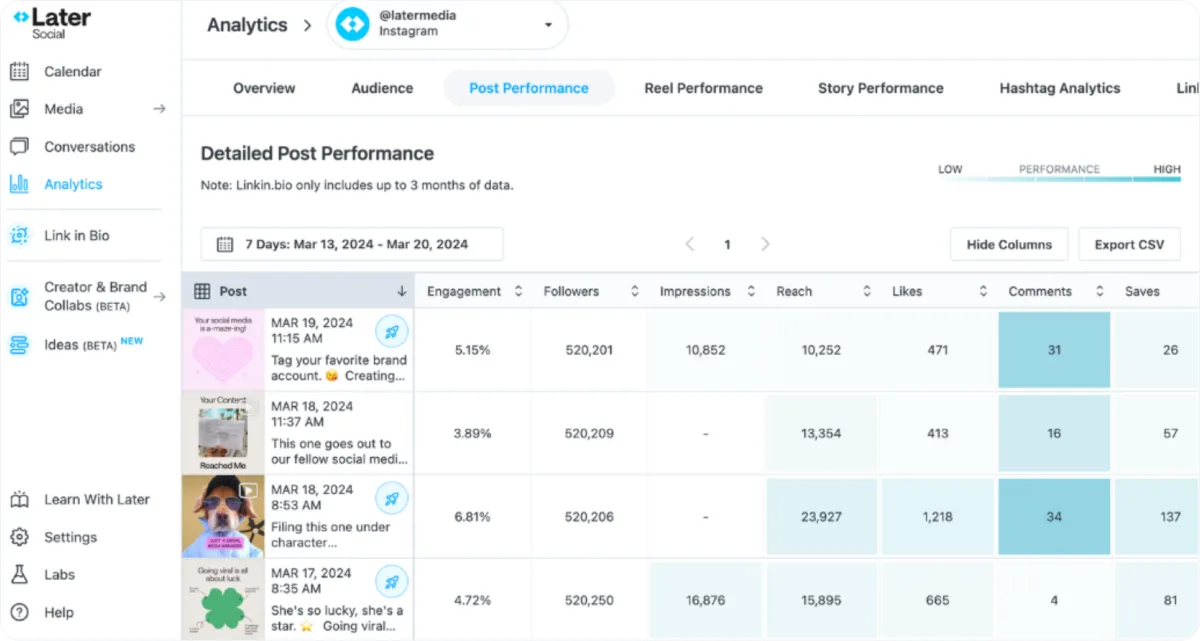Open the 7 Days date range picker
The image size is (1200, 641).
[352, 244]
